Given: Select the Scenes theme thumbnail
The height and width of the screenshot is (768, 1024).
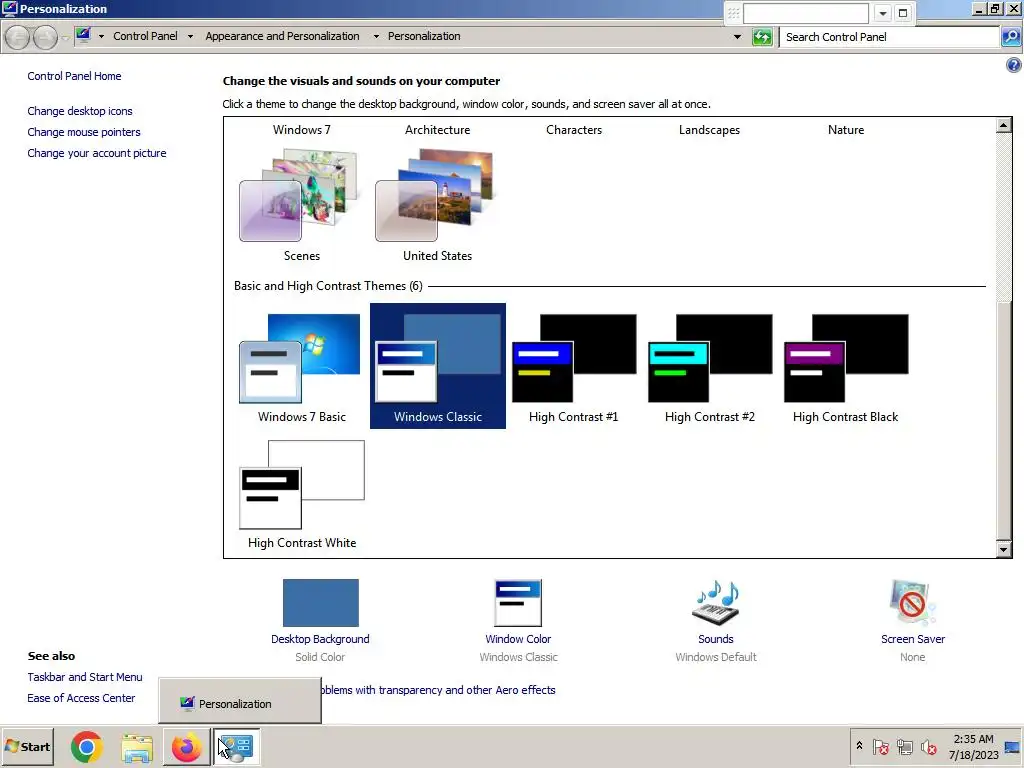Looking at the screenshot, I should pos(302,196).
